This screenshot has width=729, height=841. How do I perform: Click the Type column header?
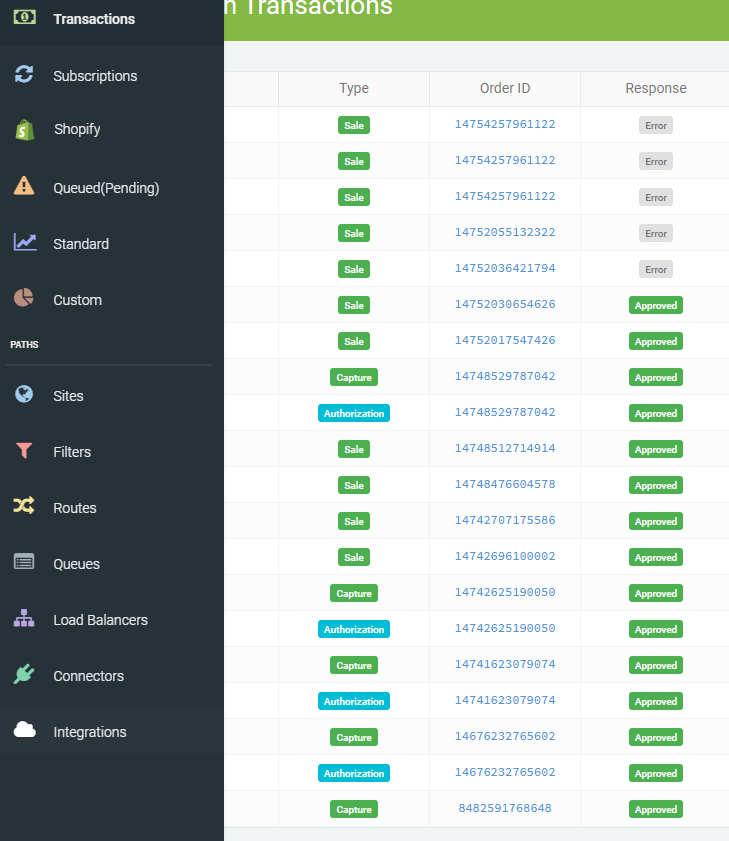click(354, 88)
